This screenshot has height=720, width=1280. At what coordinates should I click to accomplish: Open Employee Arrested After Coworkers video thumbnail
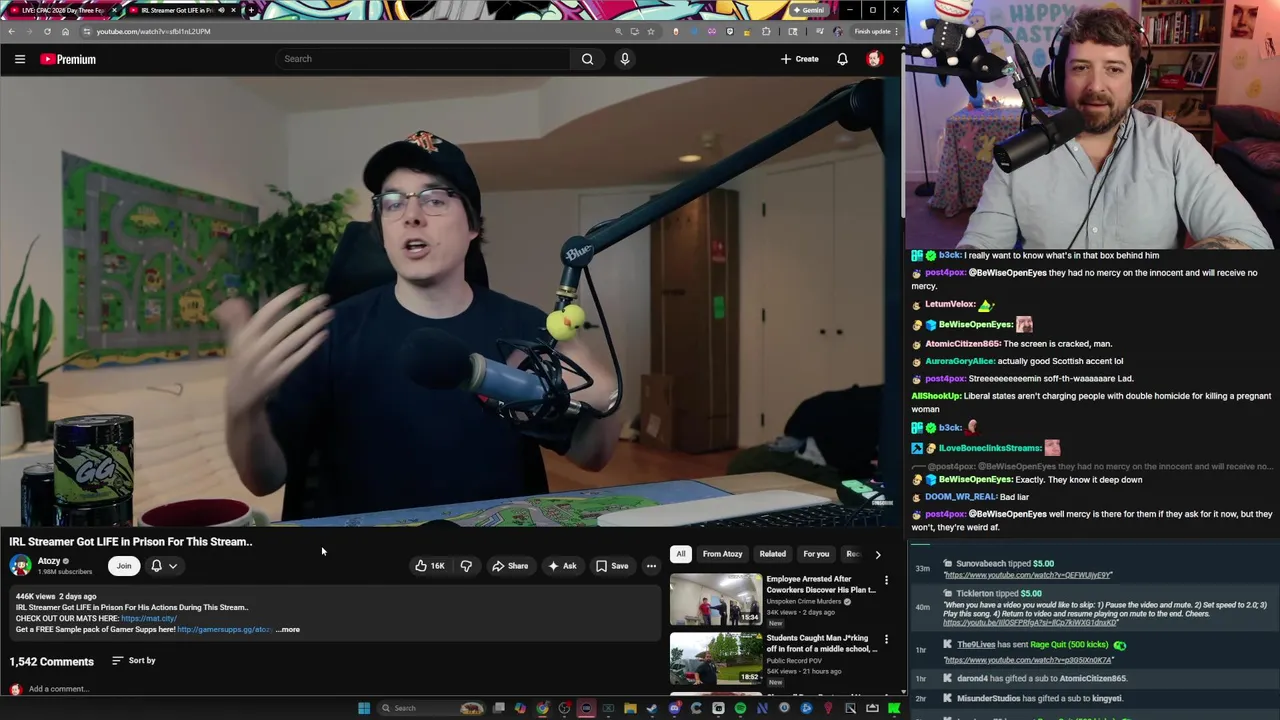click(716, 599)
